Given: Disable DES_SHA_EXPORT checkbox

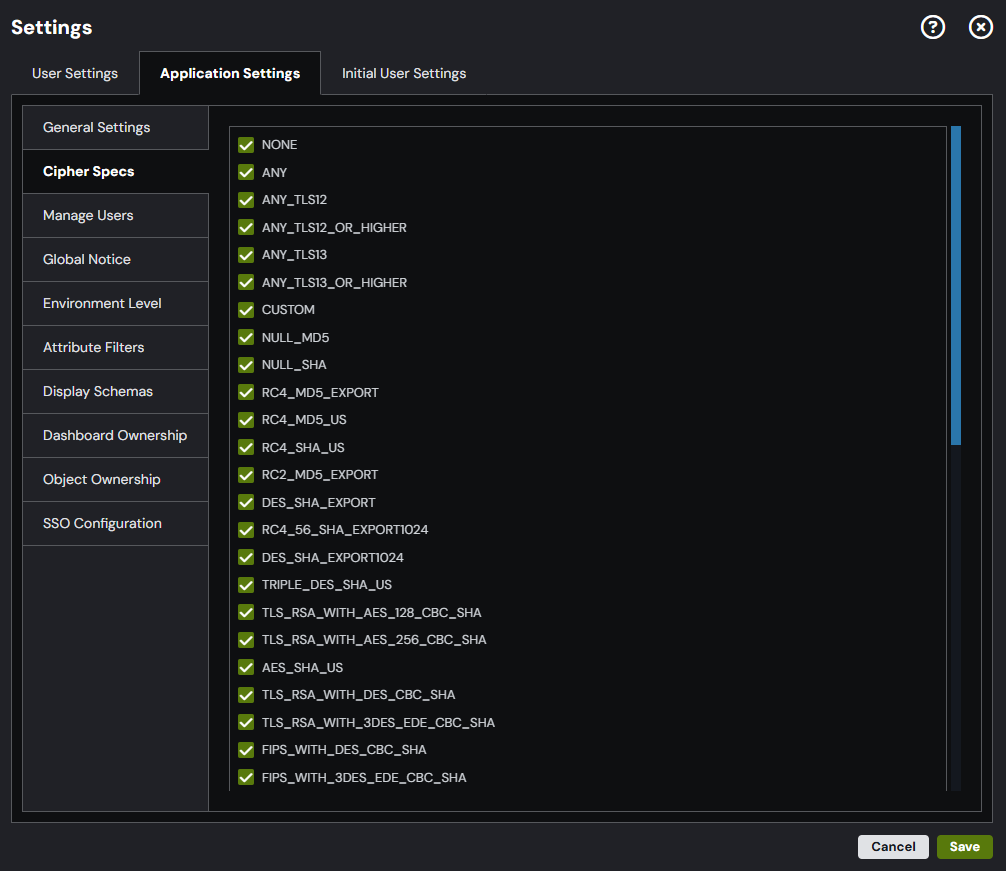Looking at the screenshot, I should [x=246, y=503].
